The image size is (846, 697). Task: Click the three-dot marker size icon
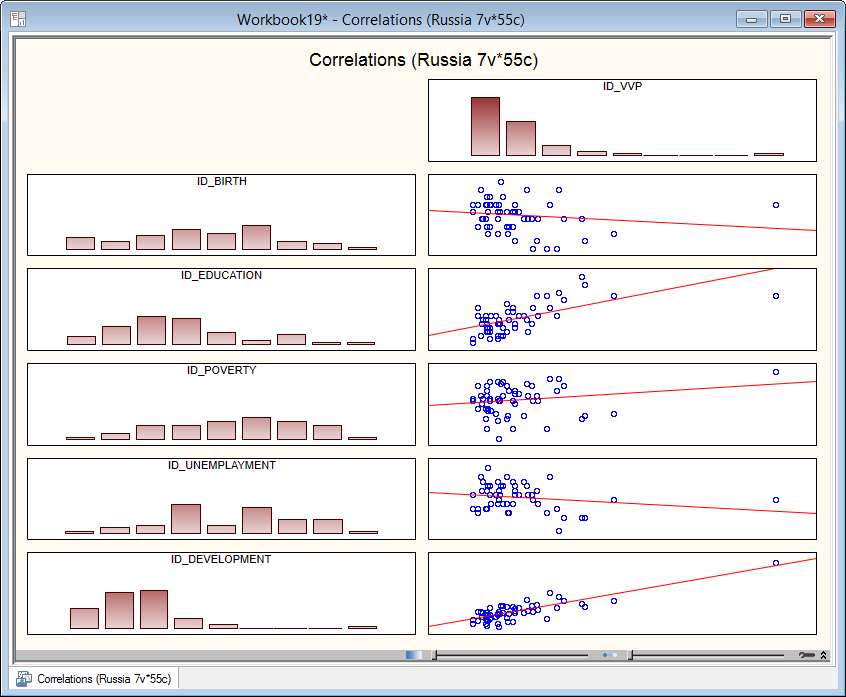[610, 655]
